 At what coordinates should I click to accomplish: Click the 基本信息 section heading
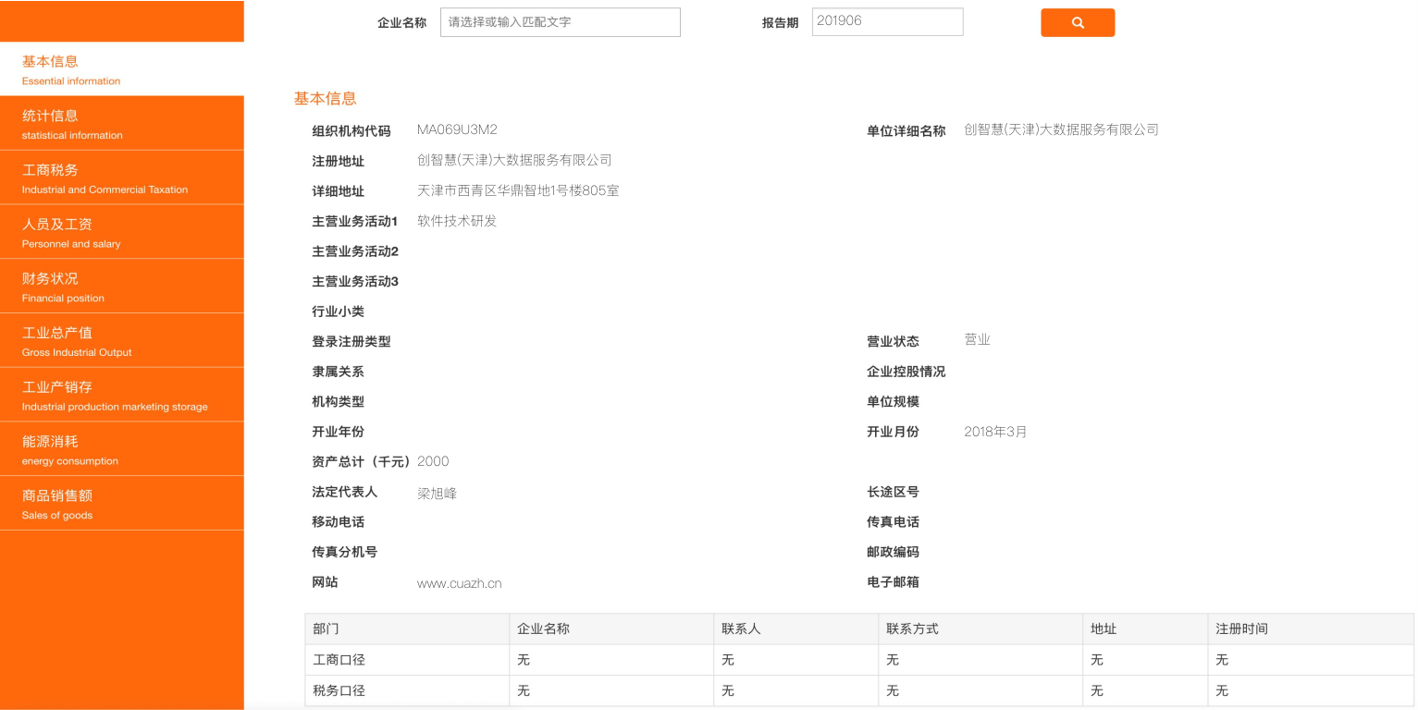[325, 98]
